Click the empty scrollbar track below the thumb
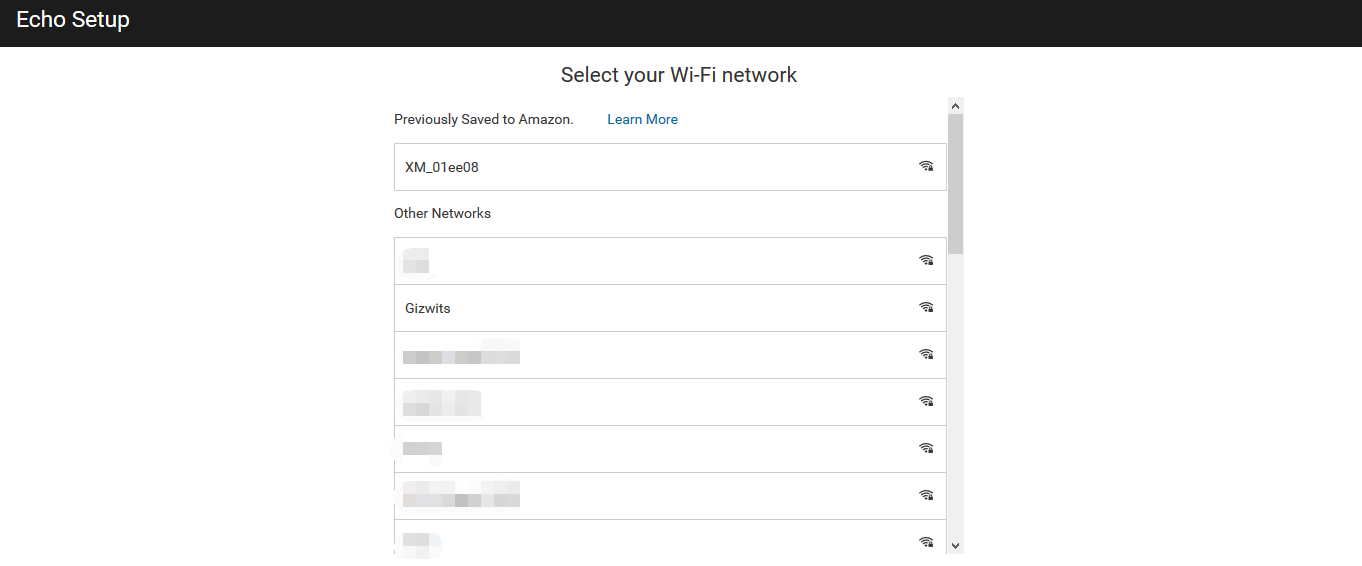This screenshot has height=566, width=1362. [x=955, y=400]
